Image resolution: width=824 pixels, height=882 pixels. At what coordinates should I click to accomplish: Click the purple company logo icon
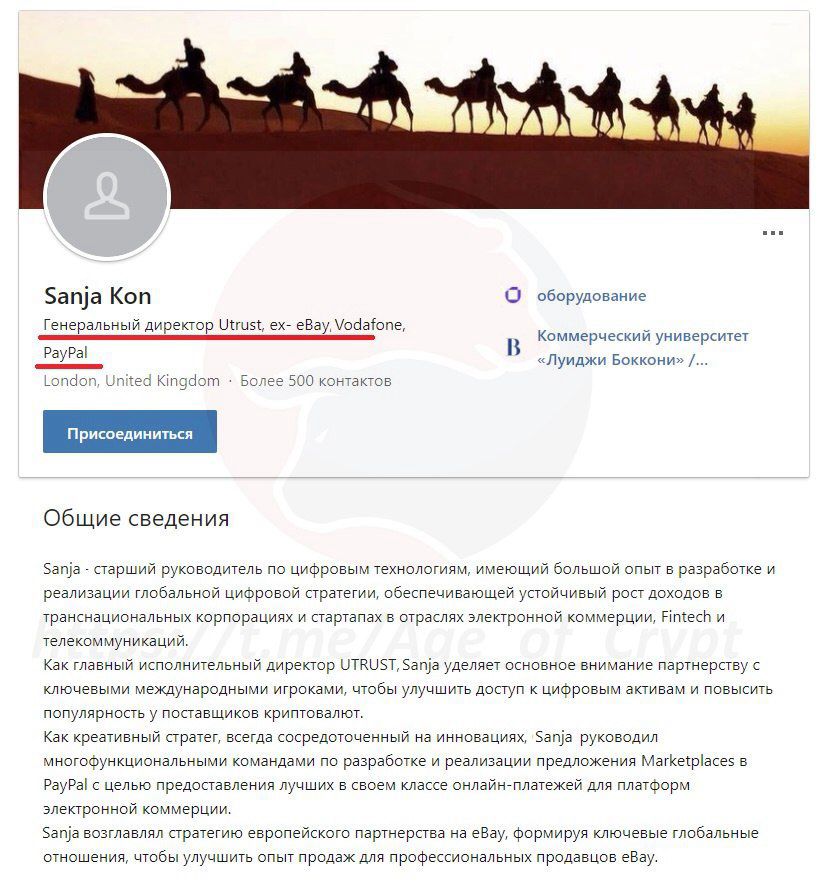[512, 295]
